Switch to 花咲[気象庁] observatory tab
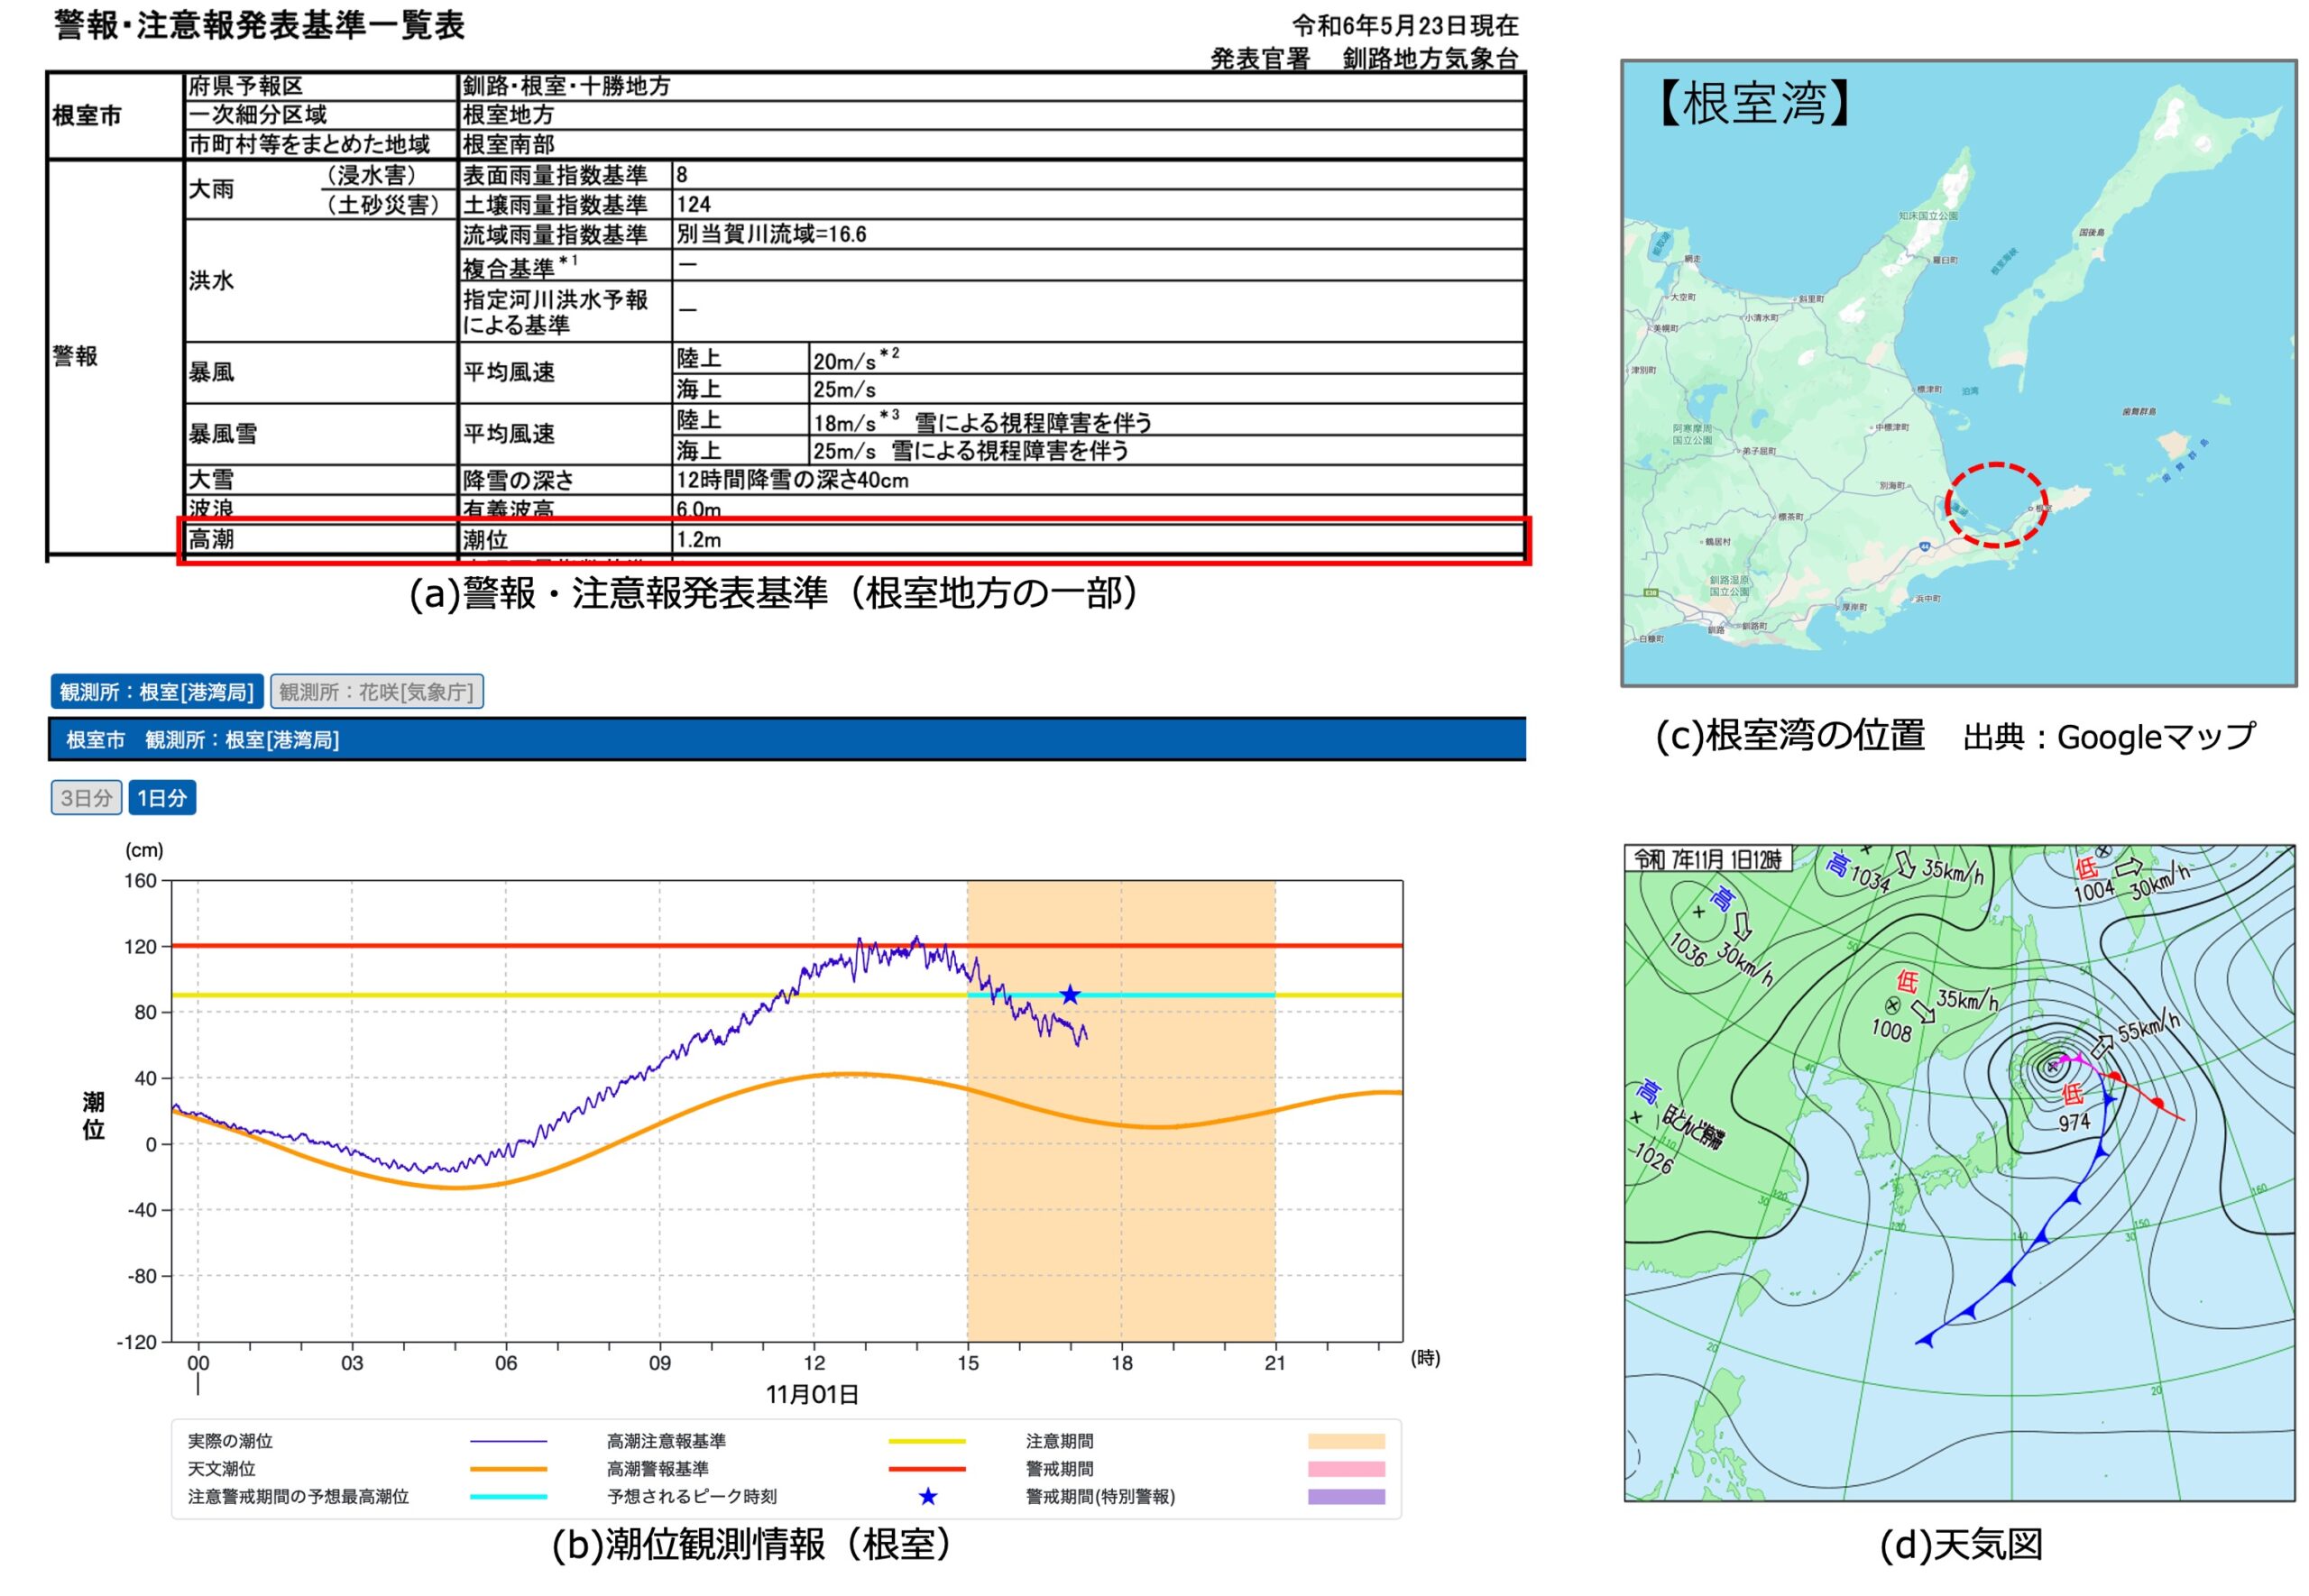This screenshot has height=1596, width=2309. (x=376, y=692)
